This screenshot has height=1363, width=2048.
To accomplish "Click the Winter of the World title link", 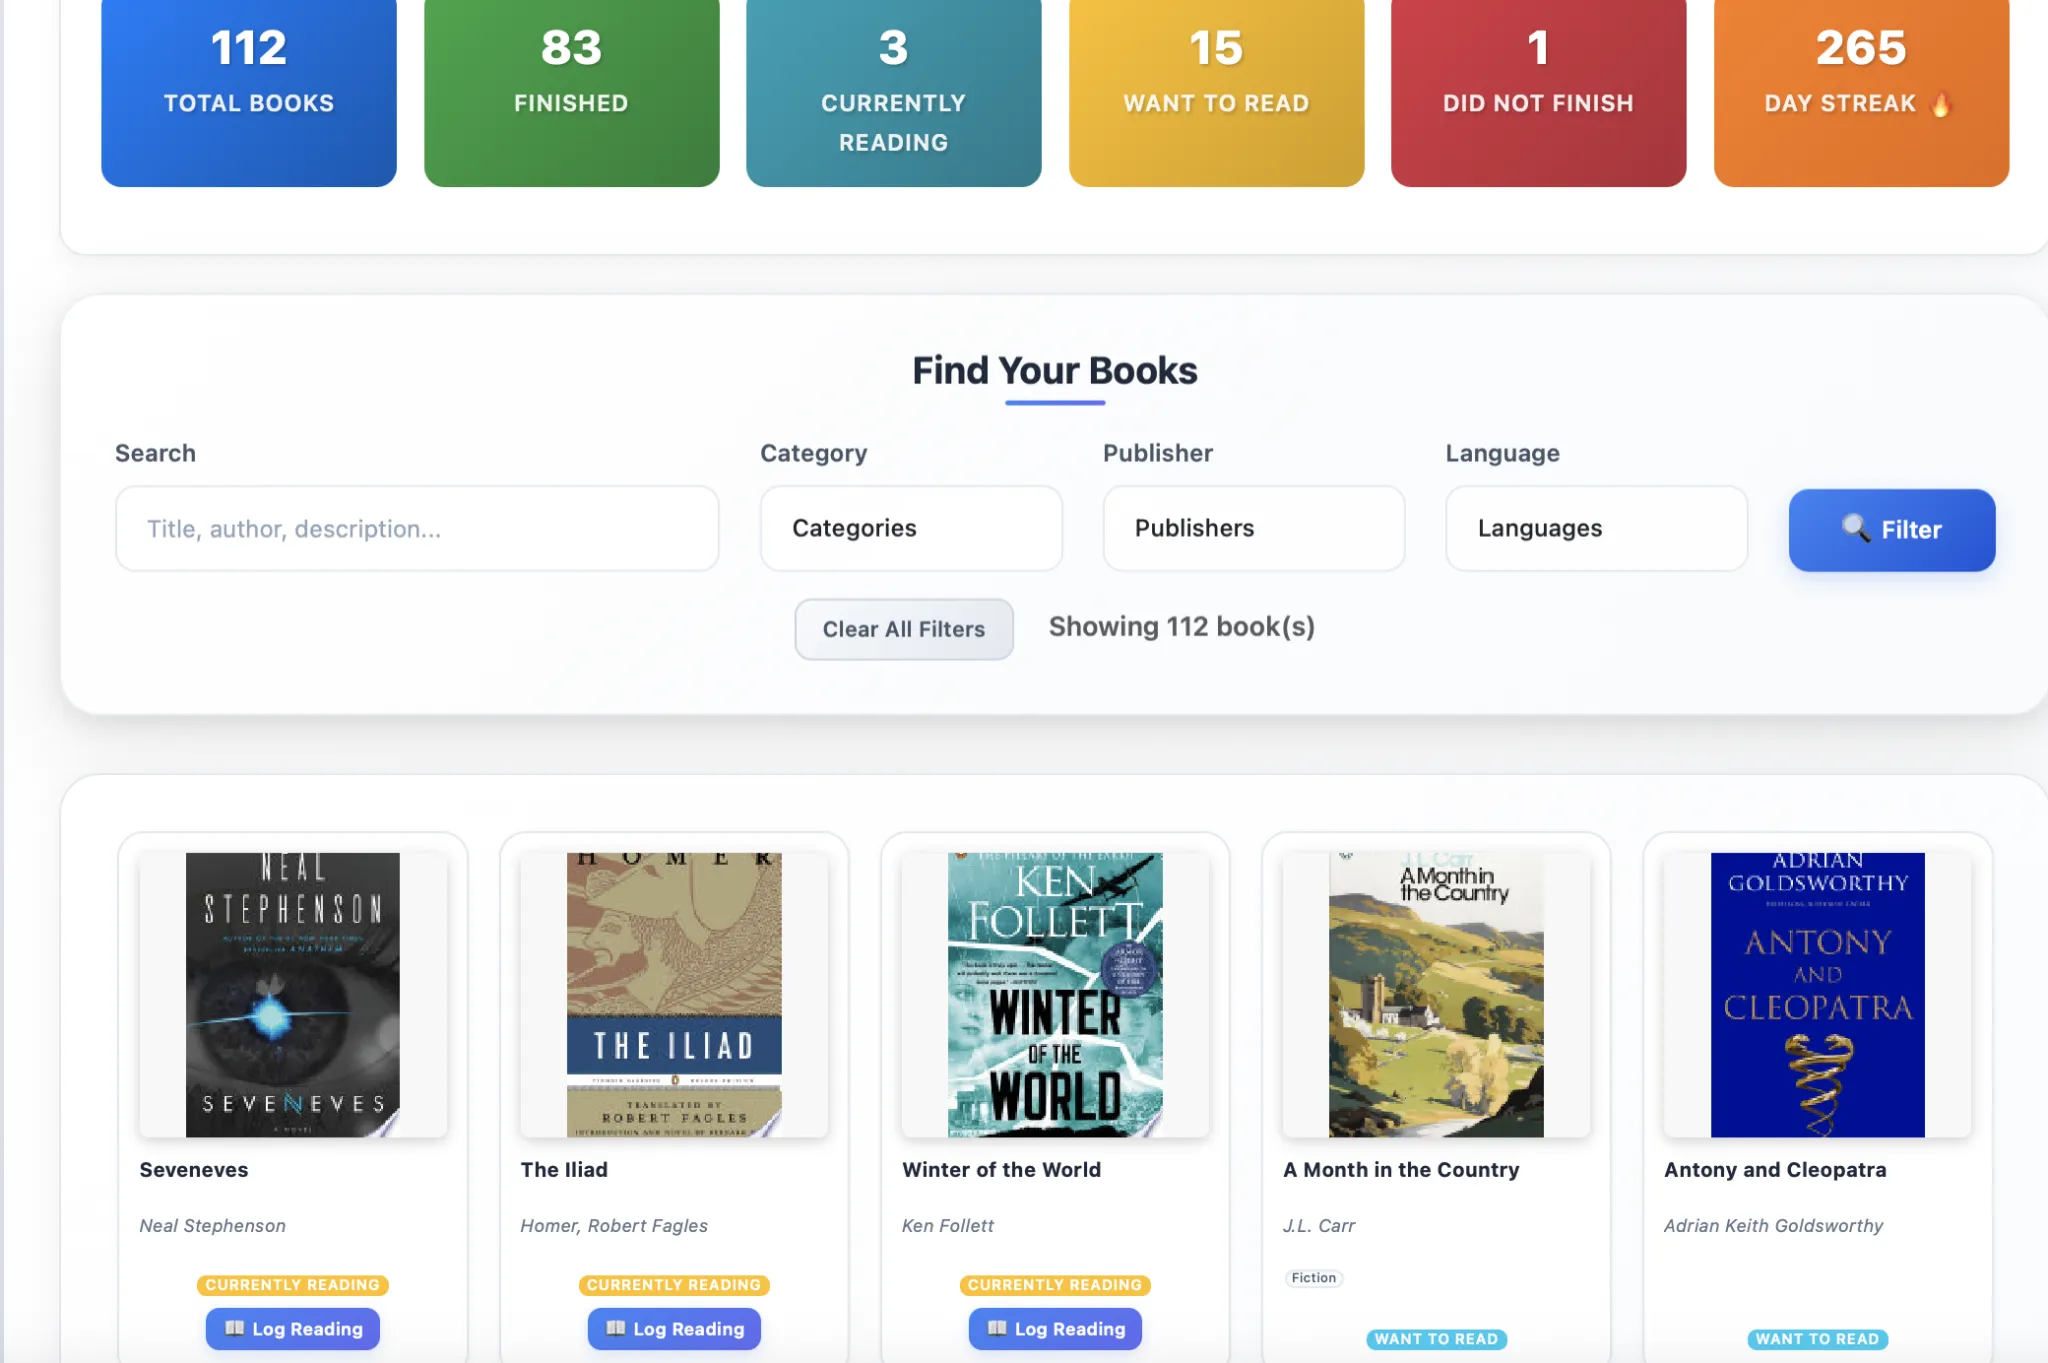I will pyautogui.click(x=1000, y=1169).
